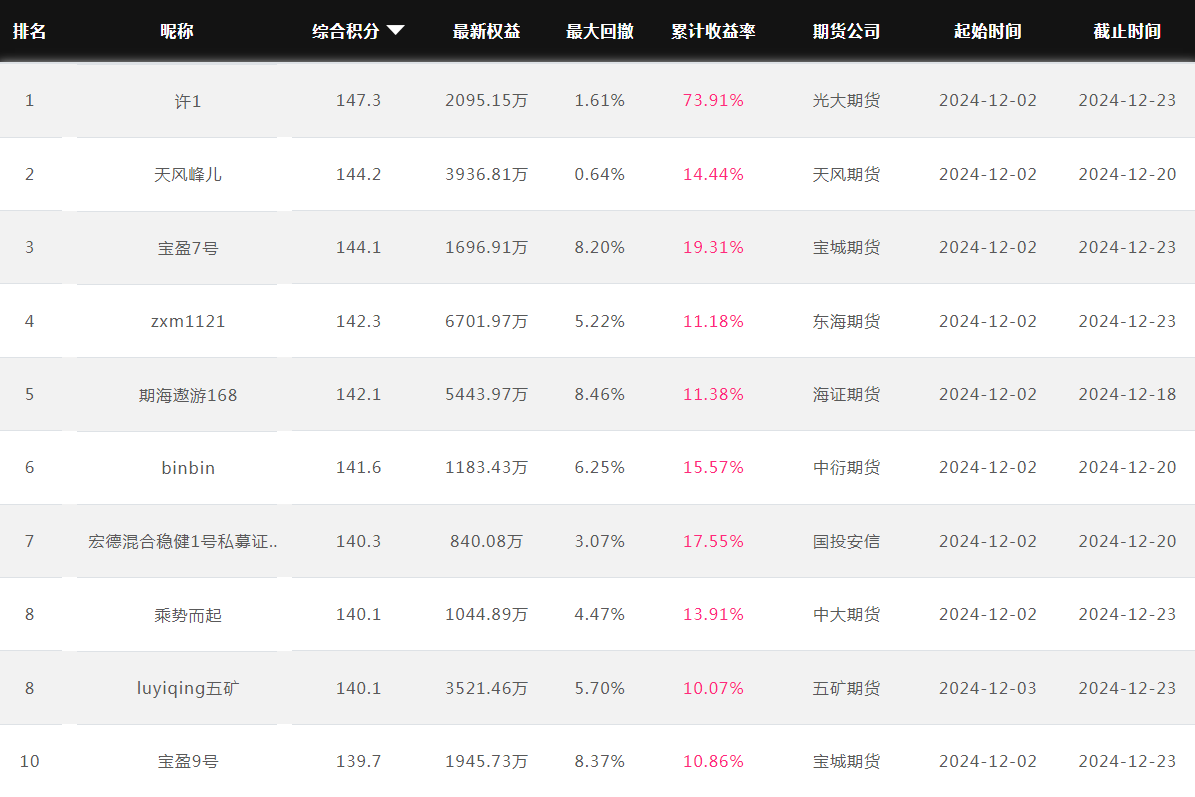Click company 光大期货
The width and height of the screenshot is (1195, 797).
pos(847,101)
